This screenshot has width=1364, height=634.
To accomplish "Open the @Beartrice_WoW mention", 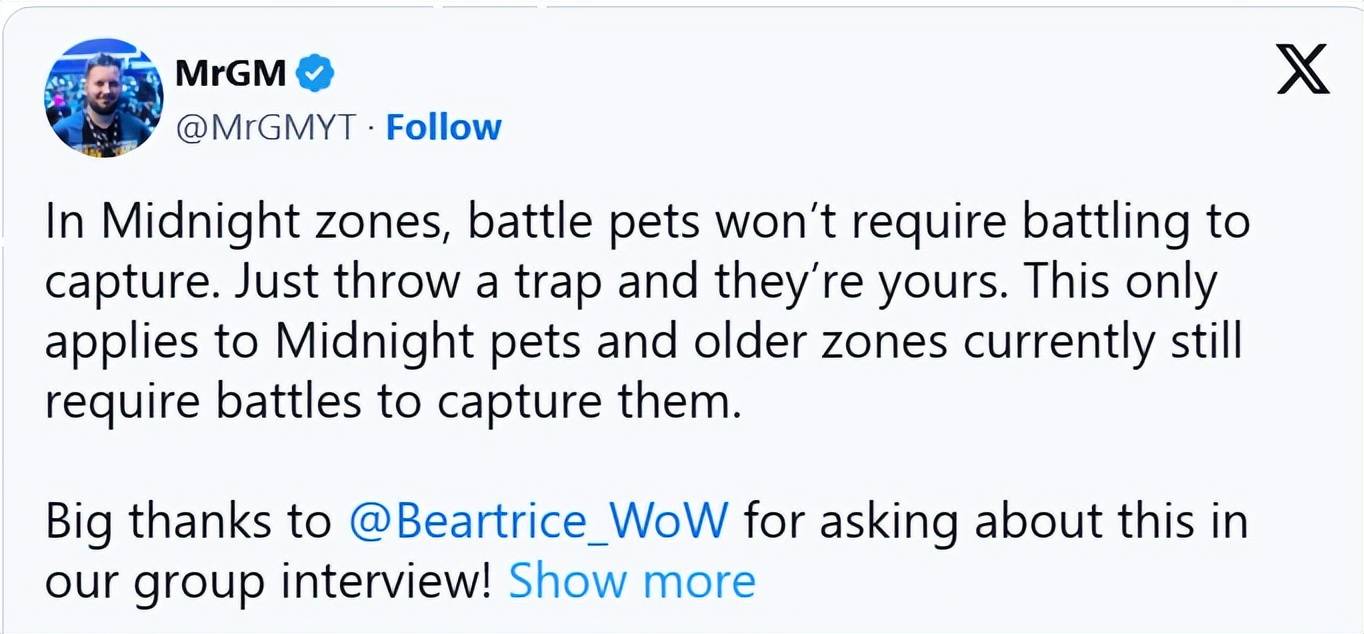I will pos(538,521).
